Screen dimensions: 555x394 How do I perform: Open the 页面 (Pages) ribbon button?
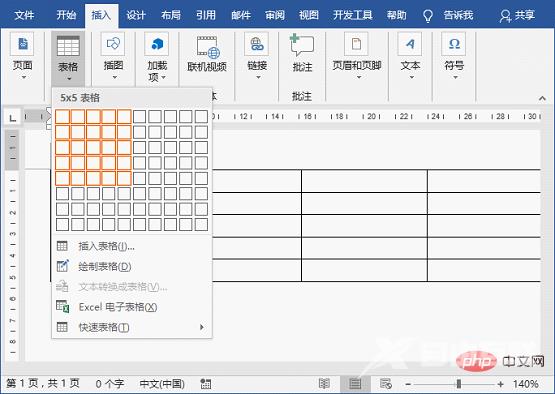22,56
